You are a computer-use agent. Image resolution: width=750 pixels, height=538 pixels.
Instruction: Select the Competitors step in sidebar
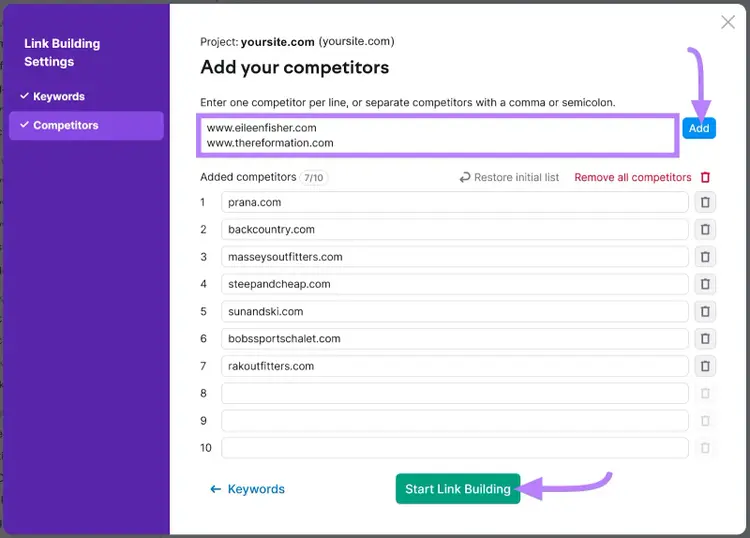coord(87,125)
